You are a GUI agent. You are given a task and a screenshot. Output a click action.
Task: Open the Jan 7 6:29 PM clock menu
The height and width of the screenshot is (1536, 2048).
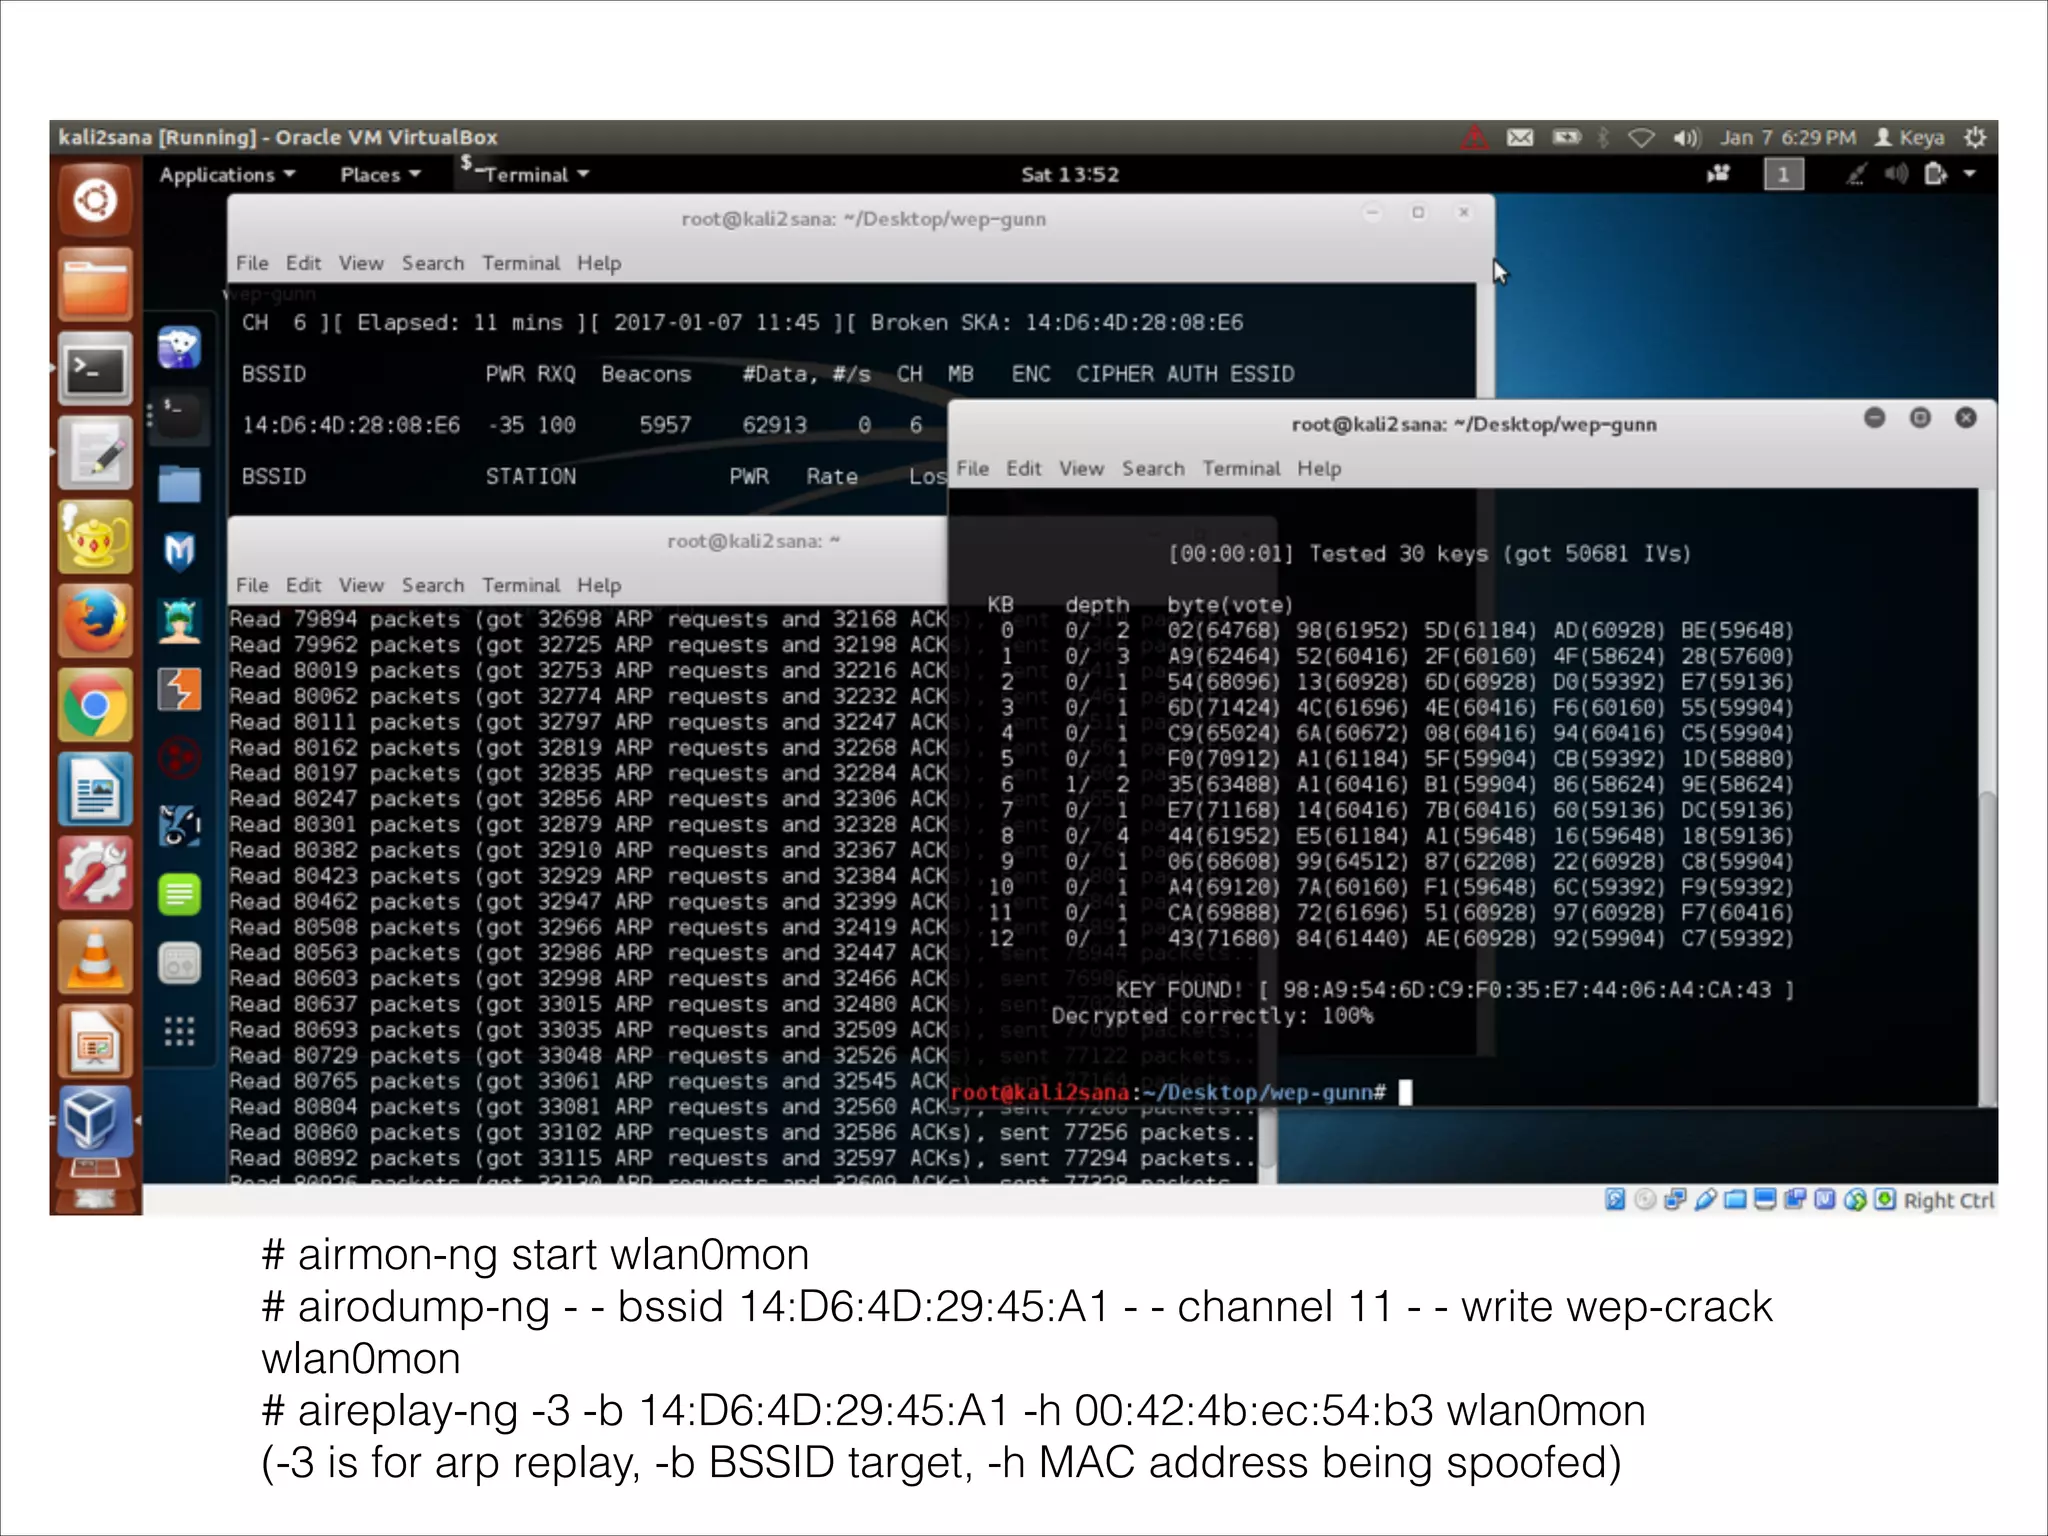1788,137
